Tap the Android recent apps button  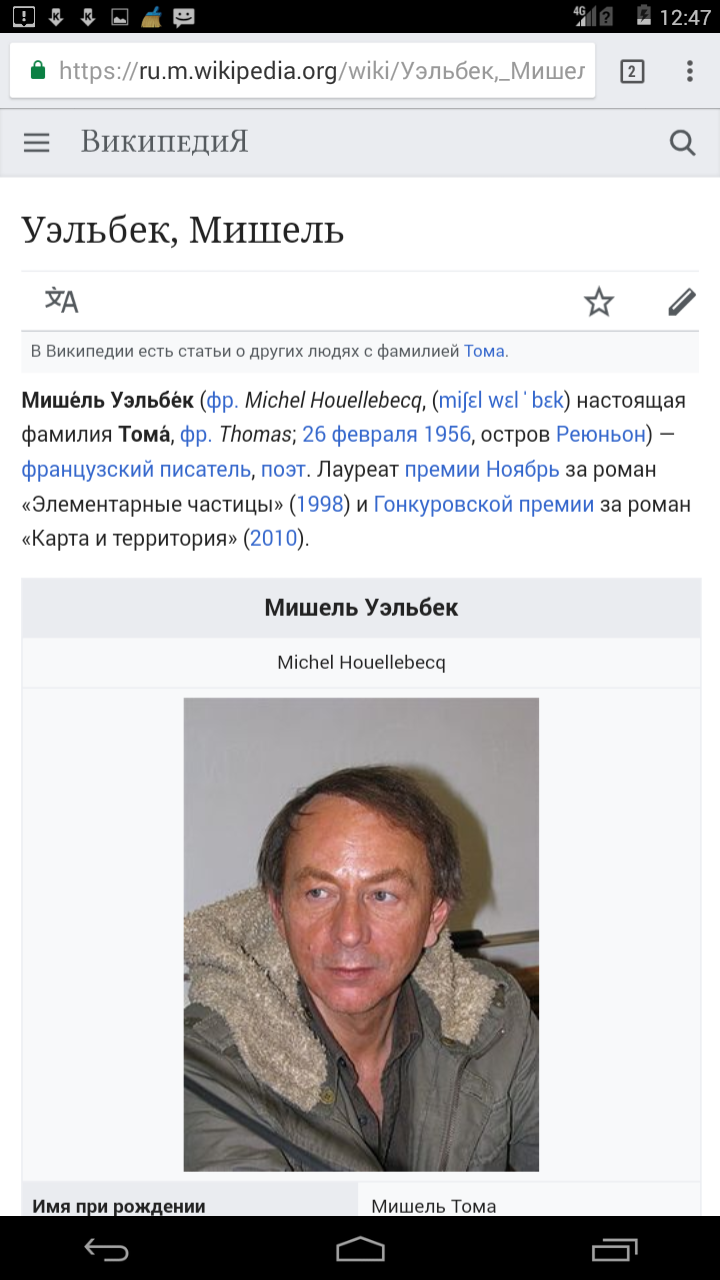point(614,1249)
